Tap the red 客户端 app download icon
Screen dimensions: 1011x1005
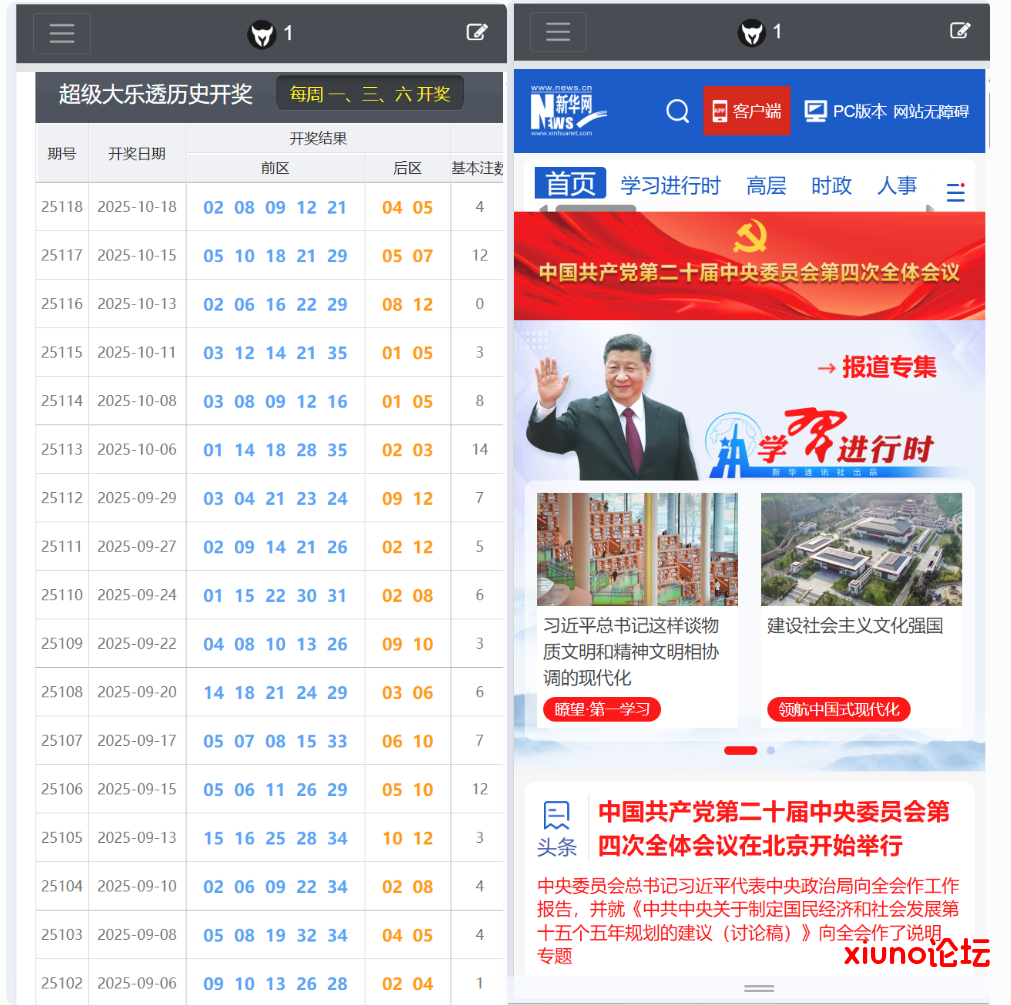tap(722, 111)
